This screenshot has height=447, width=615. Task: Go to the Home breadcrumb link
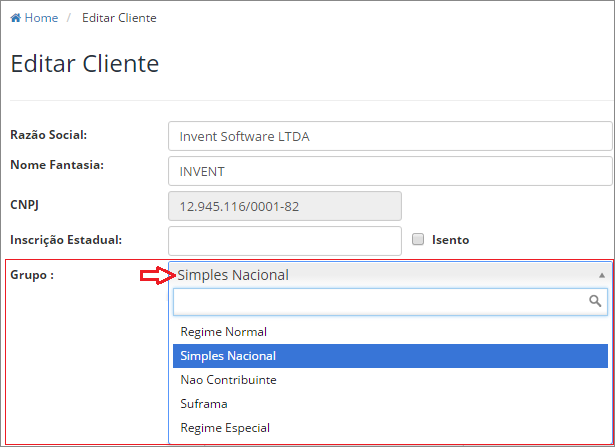(41, 18)
